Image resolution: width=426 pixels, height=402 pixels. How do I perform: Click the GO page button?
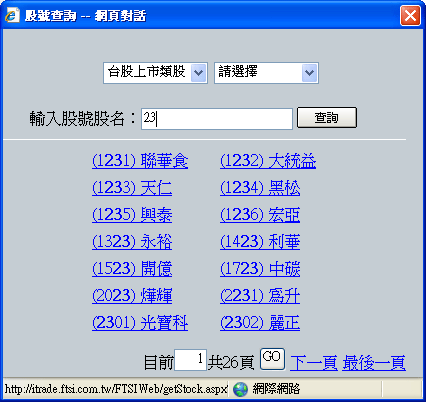point(272,359)
